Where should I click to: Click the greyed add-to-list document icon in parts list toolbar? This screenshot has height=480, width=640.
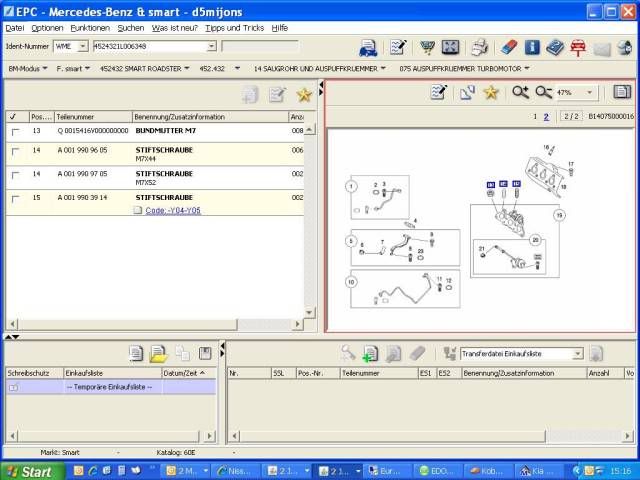250,95
